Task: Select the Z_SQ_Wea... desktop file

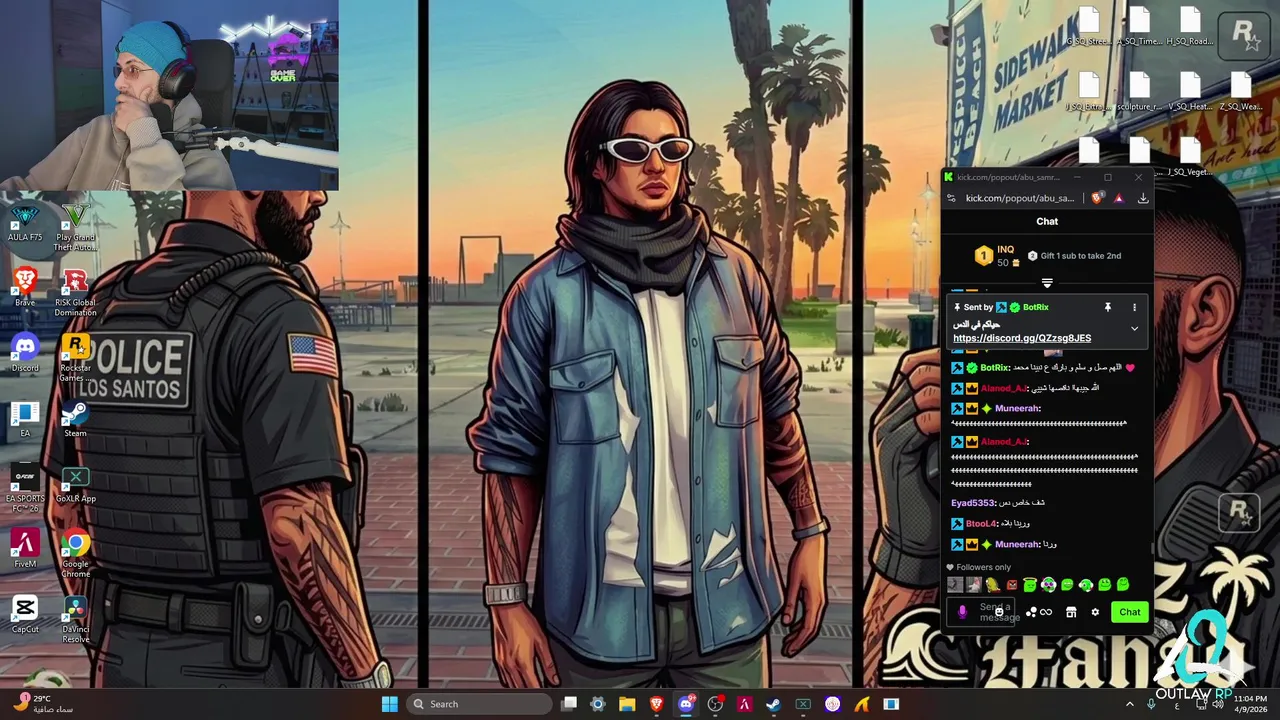Action: (1241, 91)
